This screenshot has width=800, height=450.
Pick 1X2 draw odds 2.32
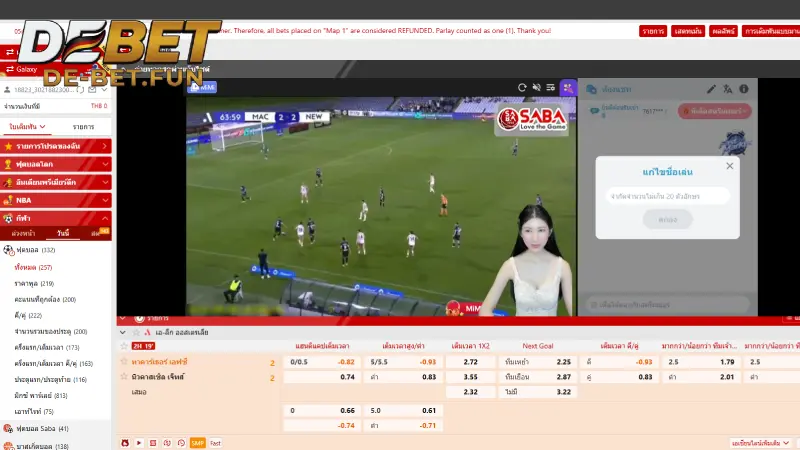pos(470,392)
